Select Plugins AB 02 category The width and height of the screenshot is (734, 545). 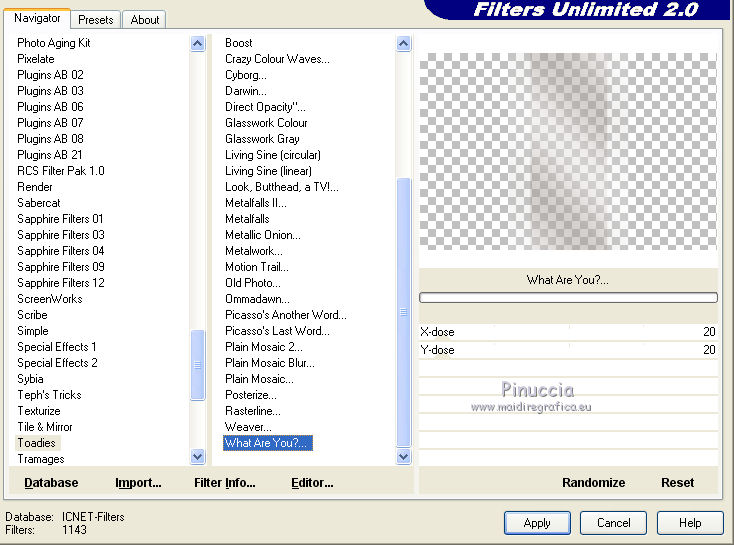pos(50,75)
